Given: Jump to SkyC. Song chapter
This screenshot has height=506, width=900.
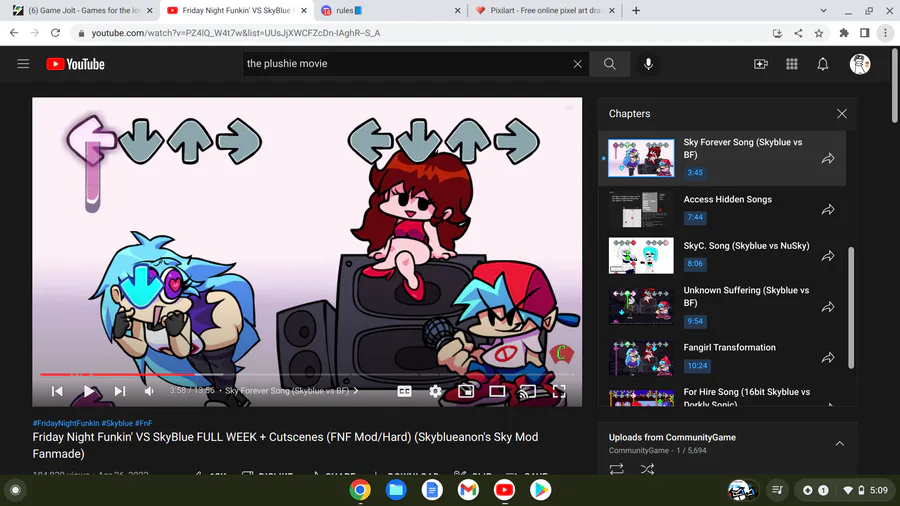Looking at the screenshot, I should point(722,255).
